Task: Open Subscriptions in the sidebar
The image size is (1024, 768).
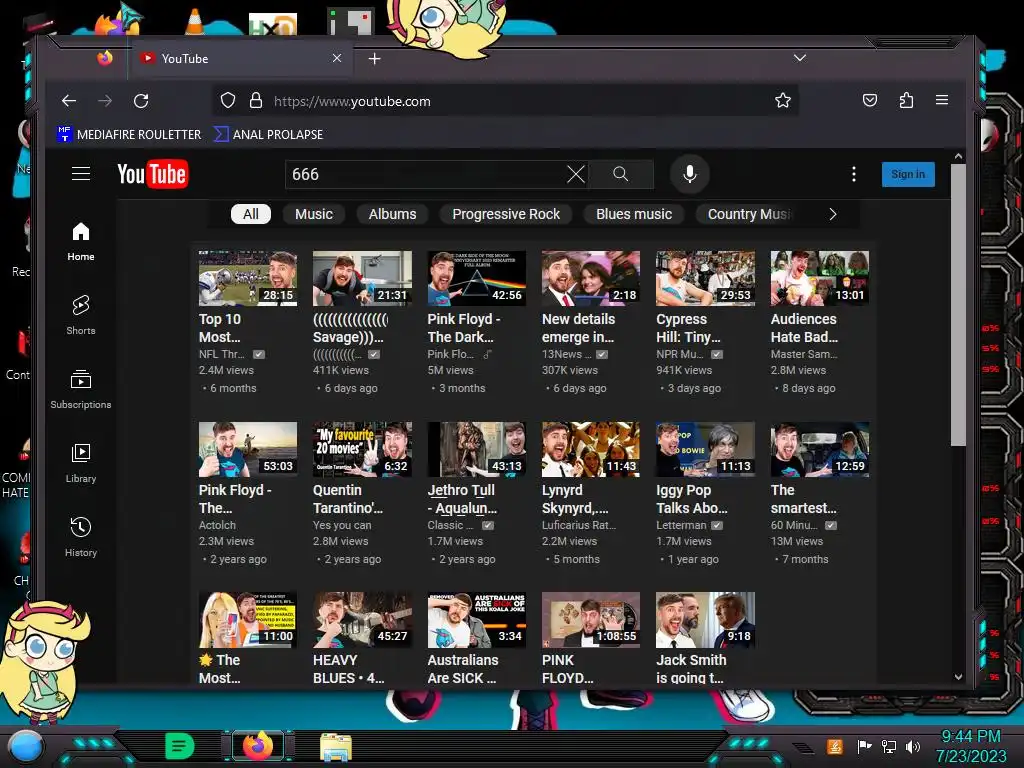Action: pos(81,389)
